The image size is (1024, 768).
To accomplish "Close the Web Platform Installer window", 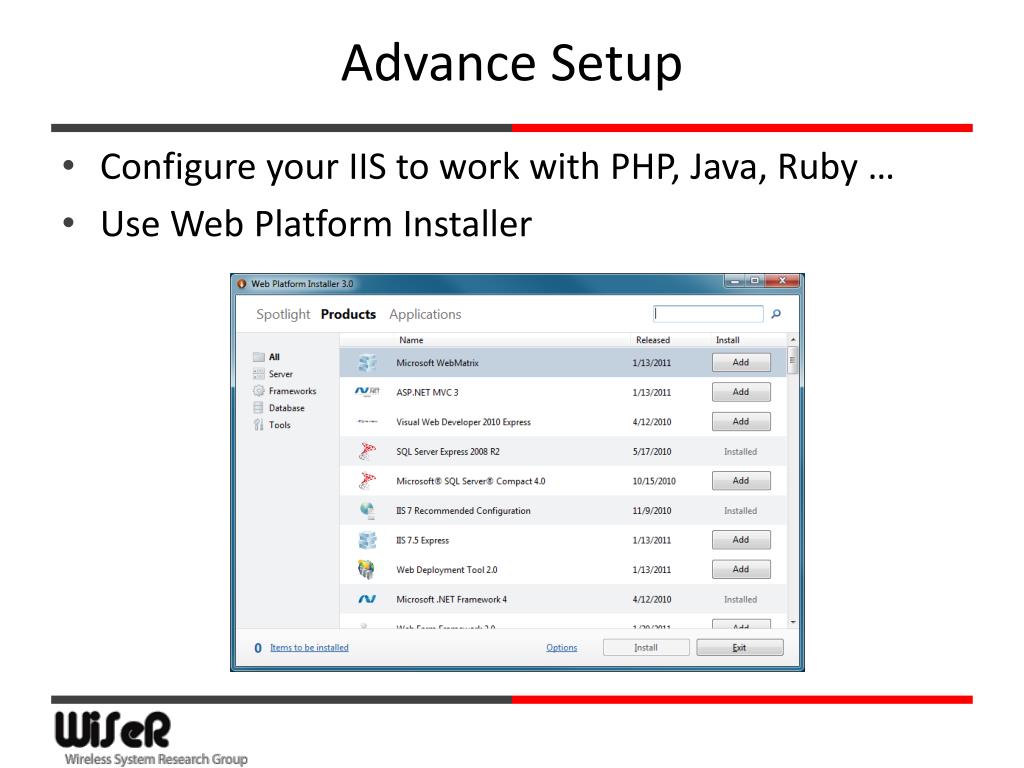I will tap(782, 281).
